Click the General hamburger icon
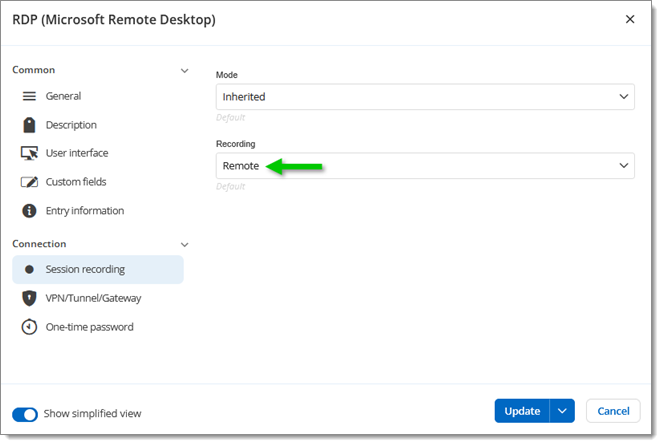 (29, 96)
